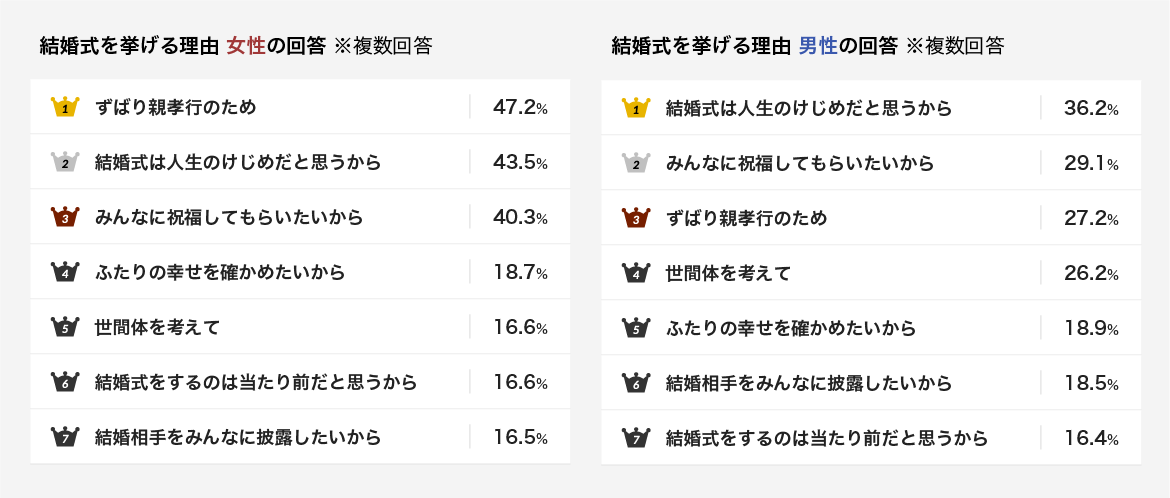Click men's row みんなに祝福してもらいたいから
This screenshot has width=1170, height=498.
(x=871, y=163)
